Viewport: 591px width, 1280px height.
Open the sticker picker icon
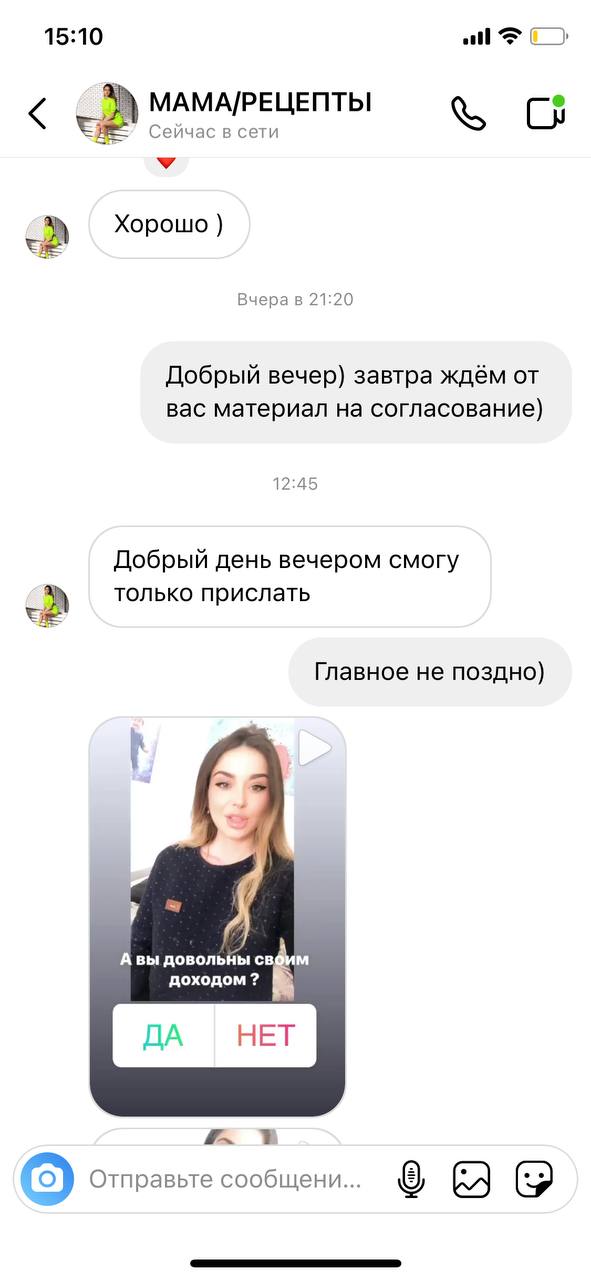point(534,1179)
